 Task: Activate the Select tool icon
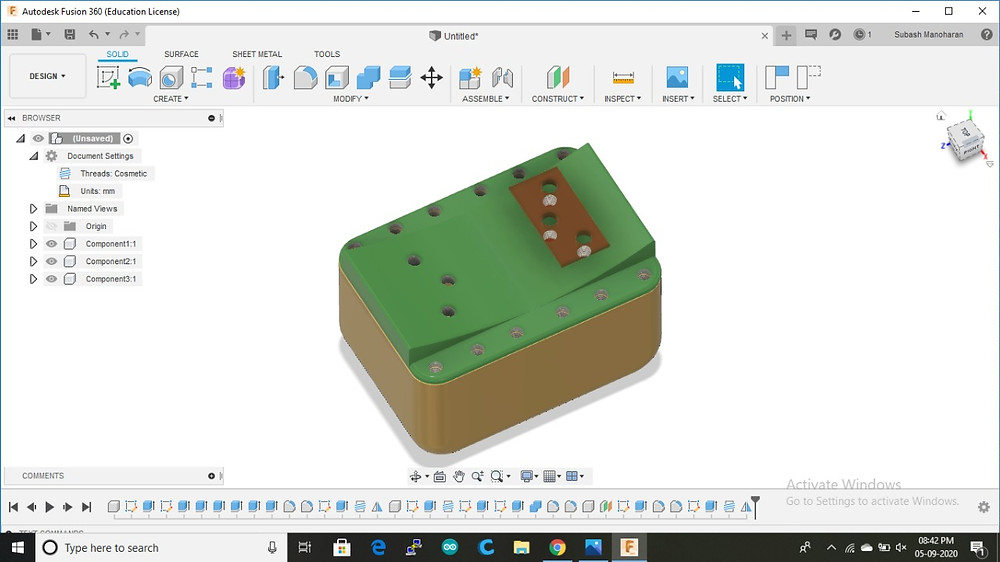click(x=730, y=78)
